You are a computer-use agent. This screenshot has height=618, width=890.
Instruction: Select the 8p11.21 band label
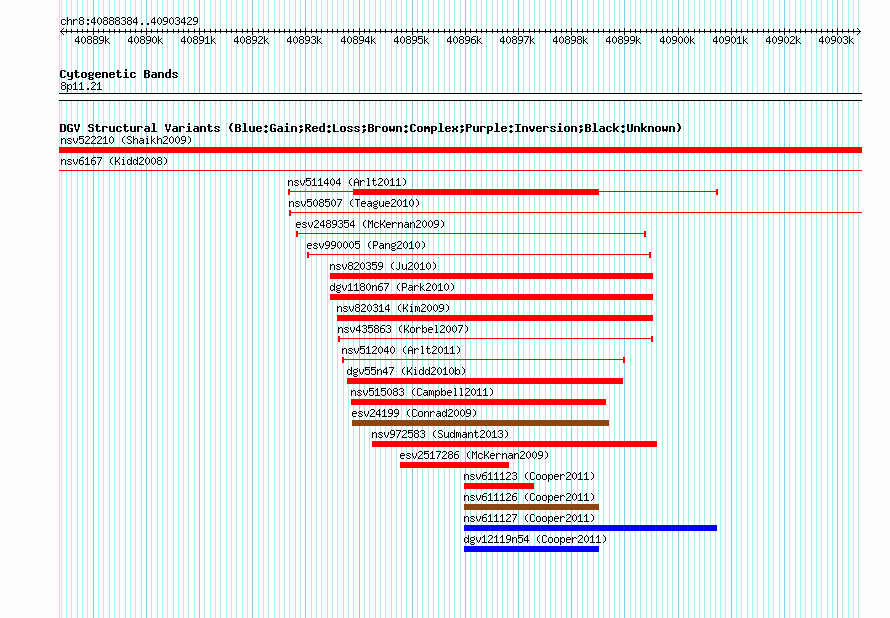click(81, 86)
